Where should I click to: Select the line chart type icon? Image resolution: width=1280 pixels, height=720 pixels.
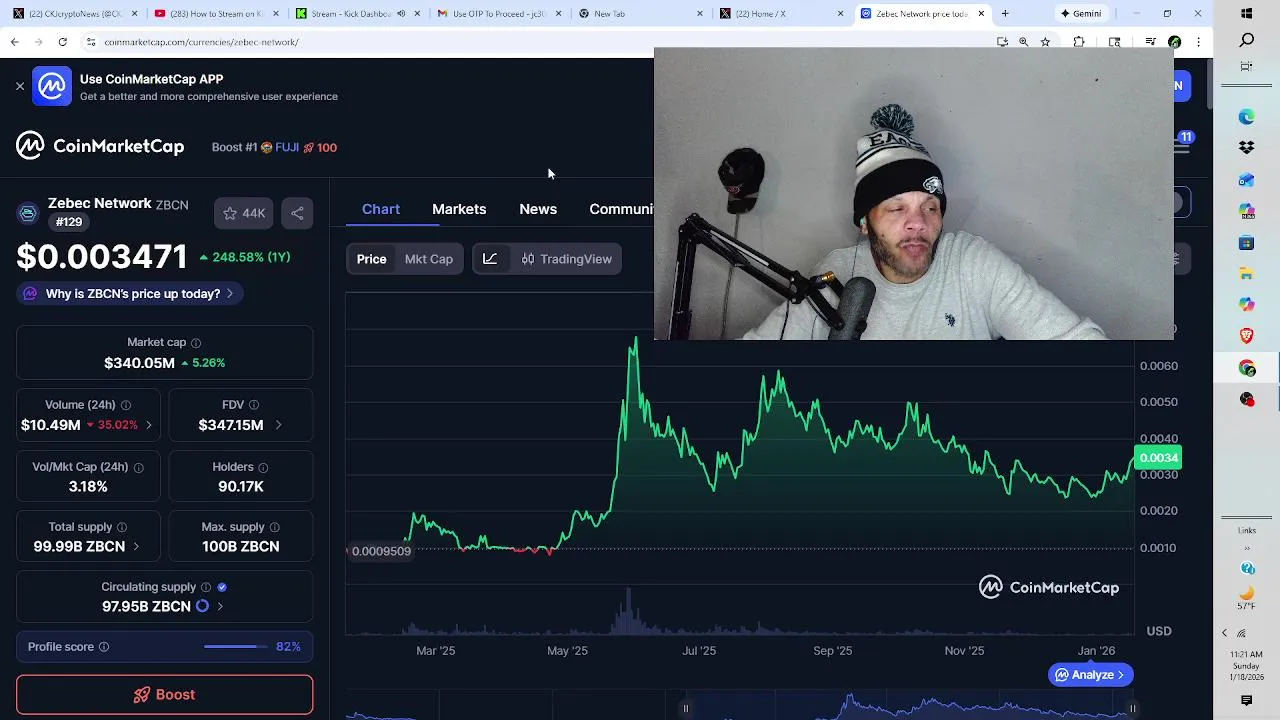pyautogui.click(x=490, y=259)
